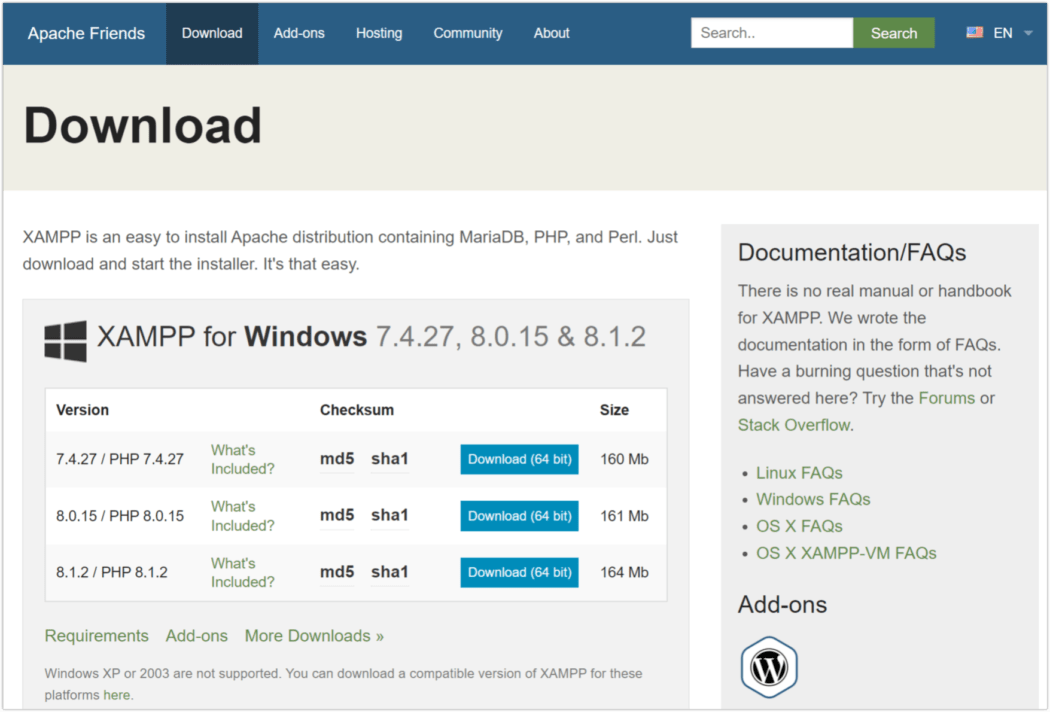The width and height of the screenshot is (1050, 712).
Task: Open What's Included for 8.1.2
Action: point(242,573)
